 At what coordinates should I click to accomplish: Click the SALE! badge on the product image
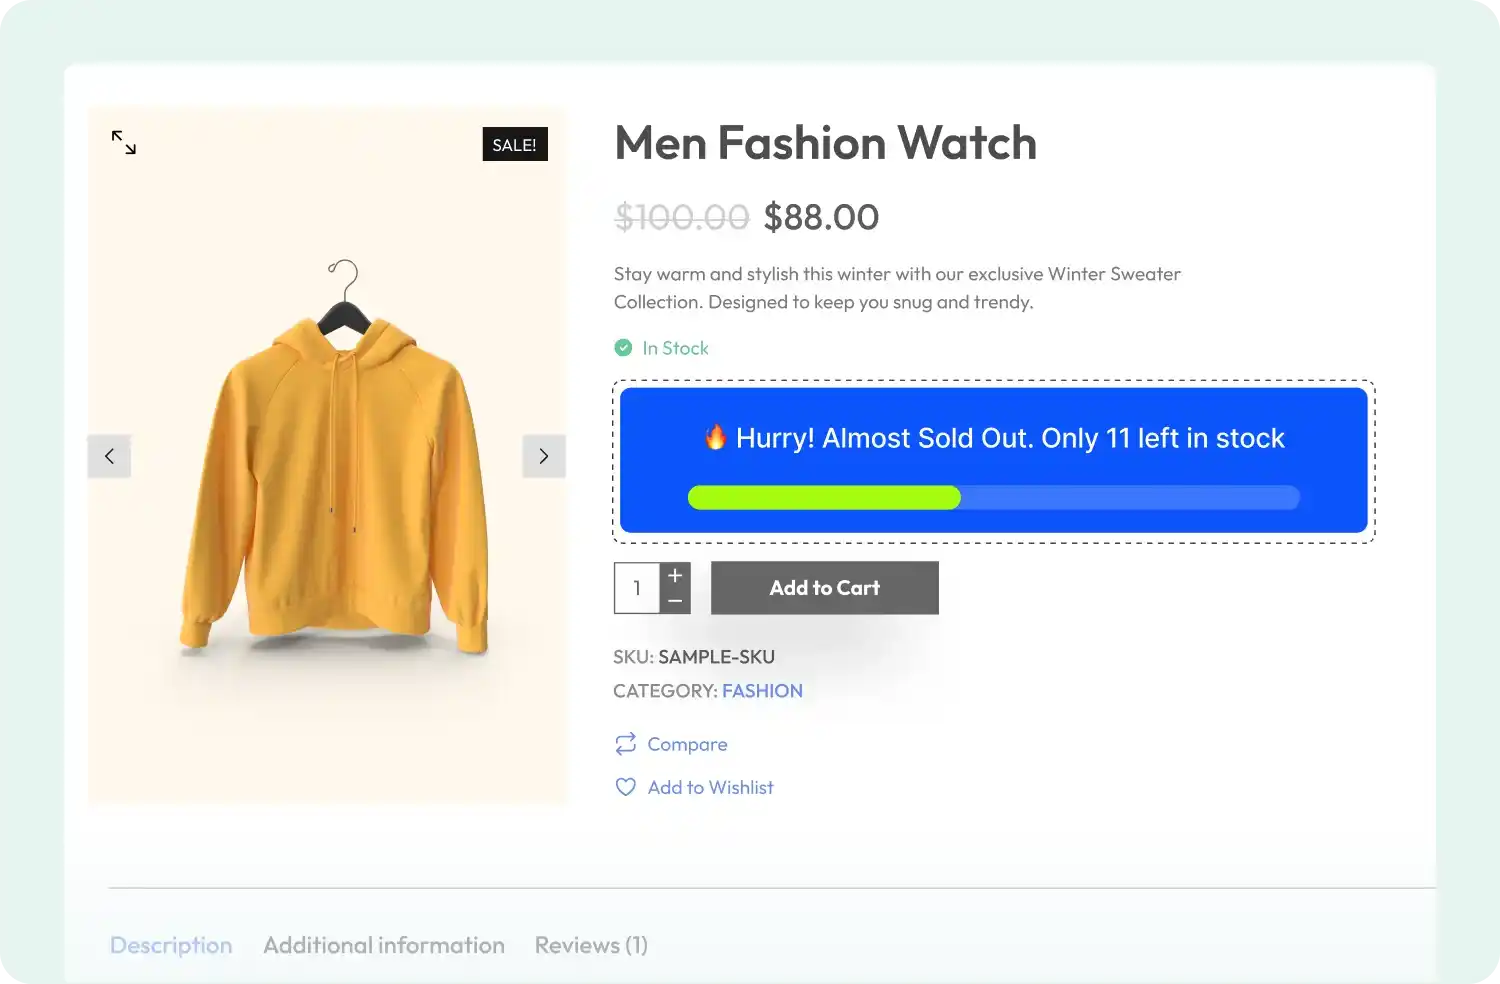(515, 144)
